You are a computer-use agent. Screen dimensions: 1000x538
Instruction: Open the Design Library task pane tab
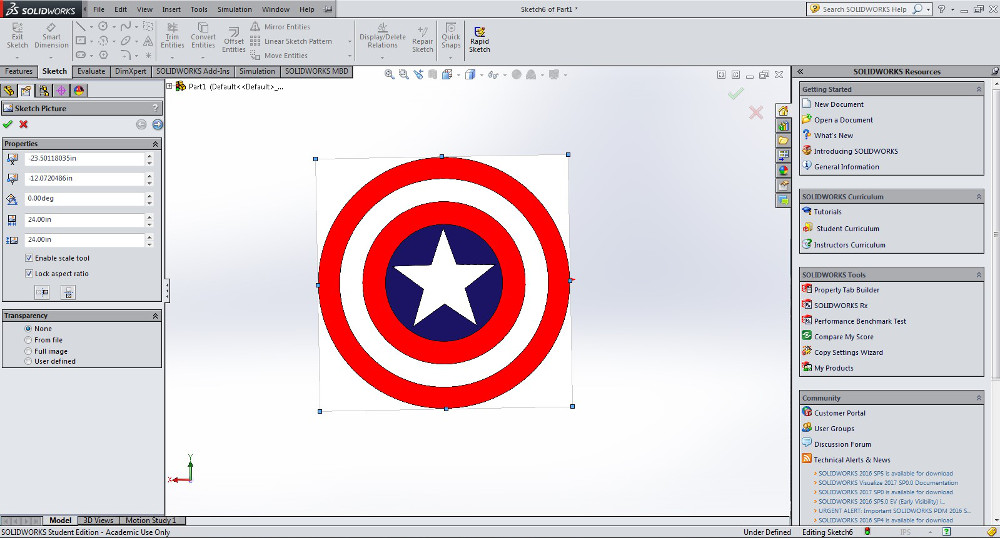[x=783, y=126]
